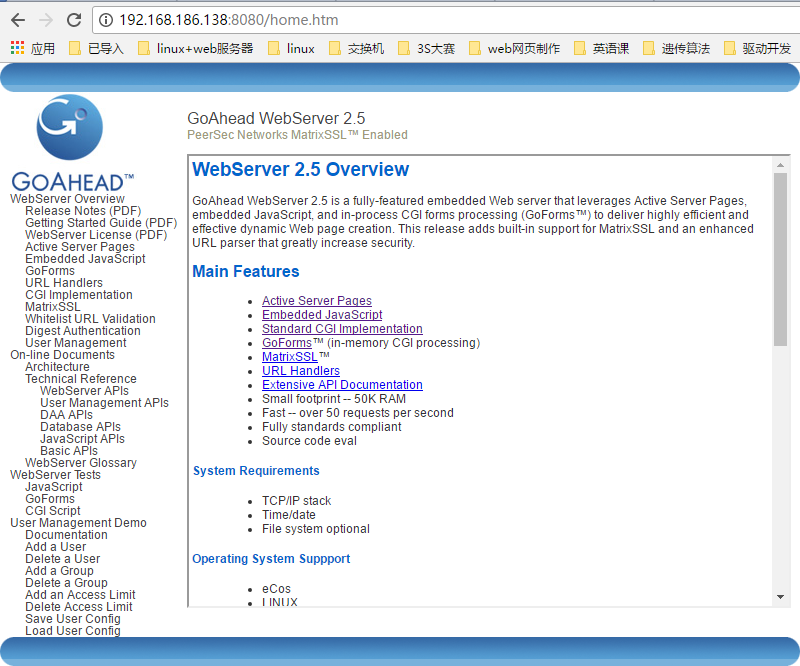The width and height of the screenshot is (800, 666).
Task: Open the 3S大赛 bookmark folder
Action: (x=426, y=48)
